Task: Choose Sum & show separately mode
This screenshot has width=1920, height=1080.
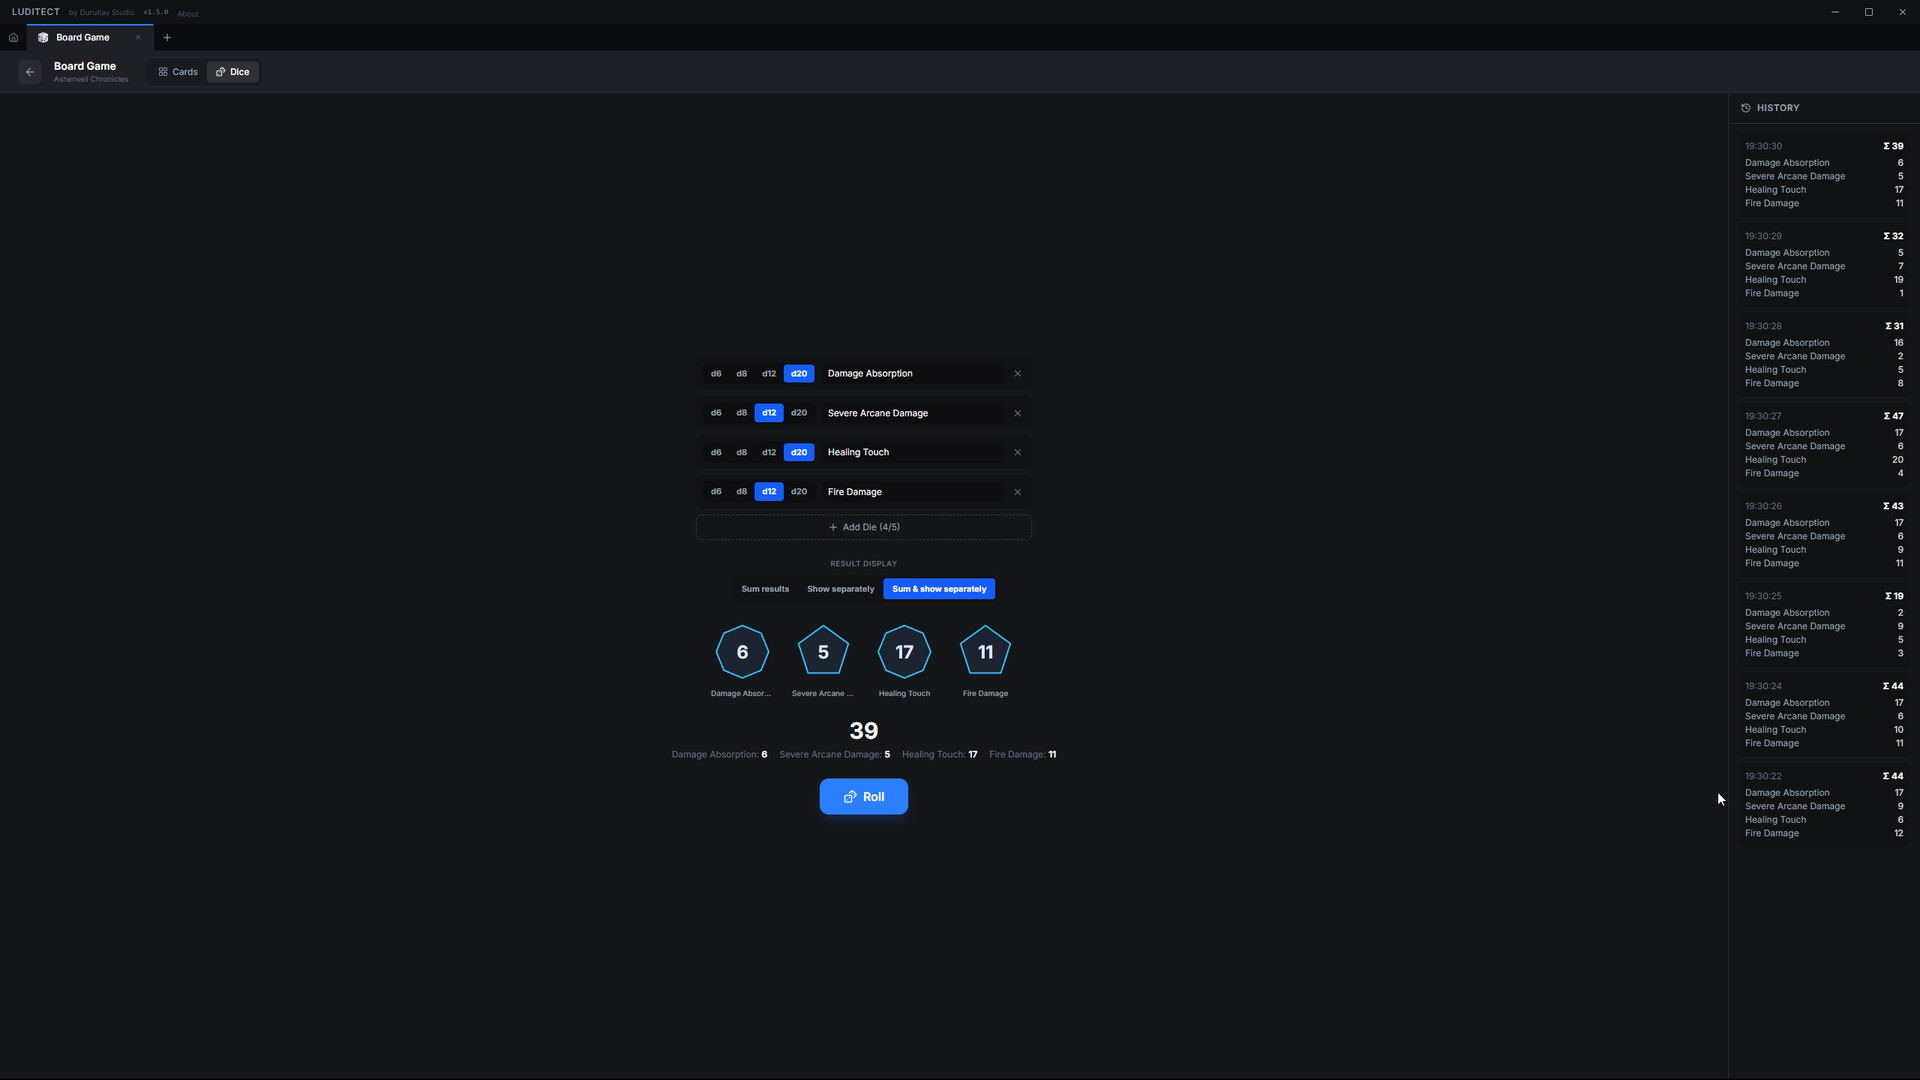Action: click(939, 589)
